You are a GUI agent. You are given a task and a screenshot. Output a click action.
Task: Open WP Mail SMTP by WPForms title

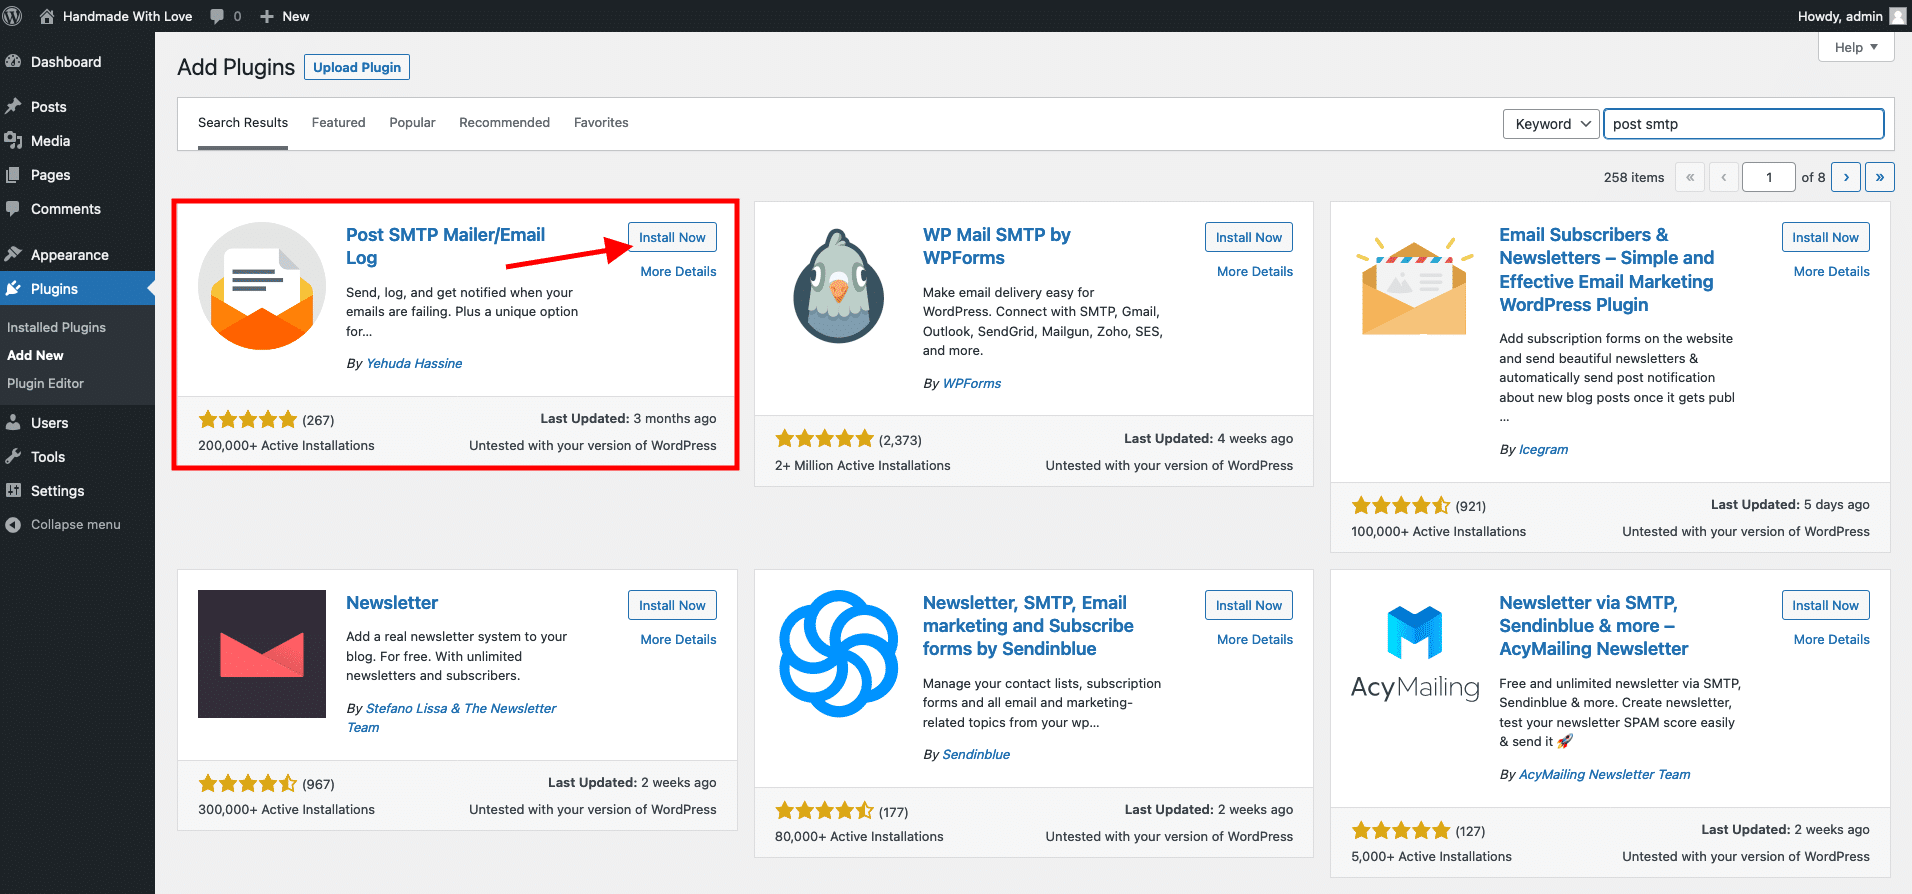(997, 246)
